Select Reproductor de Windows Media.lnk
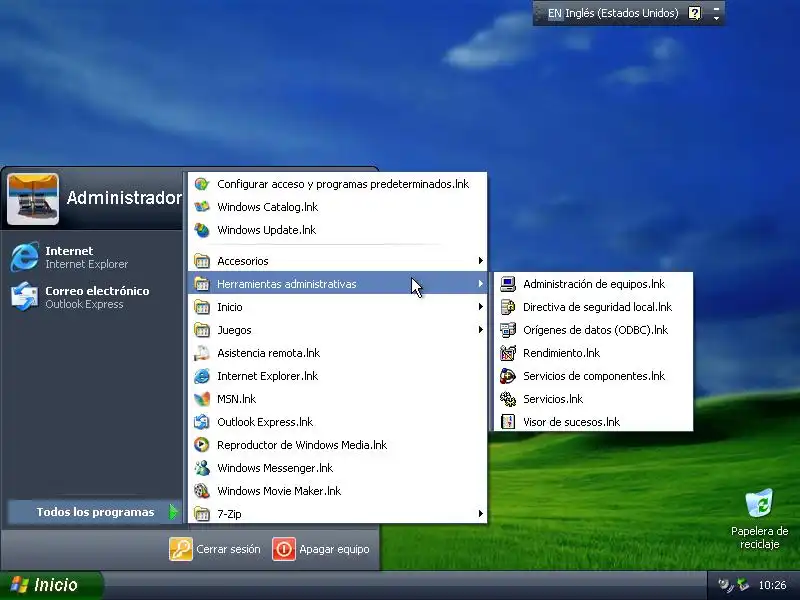 click(x=337, y=445)
